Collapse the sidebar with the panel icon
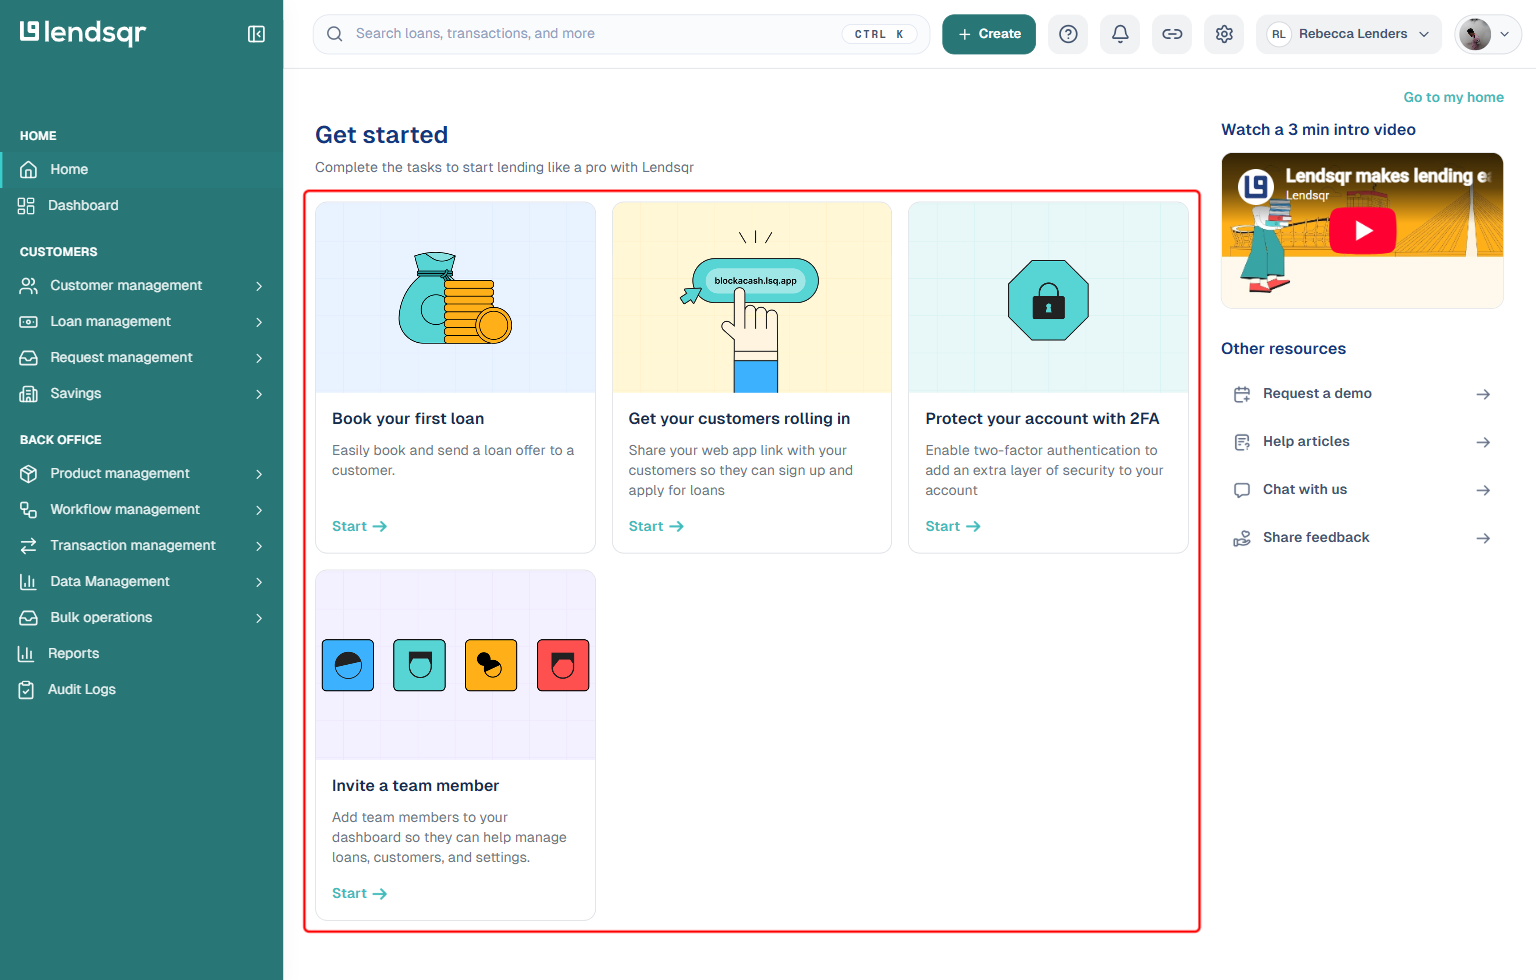This screenshot has width=1536, height=980. tap(256, 34)
